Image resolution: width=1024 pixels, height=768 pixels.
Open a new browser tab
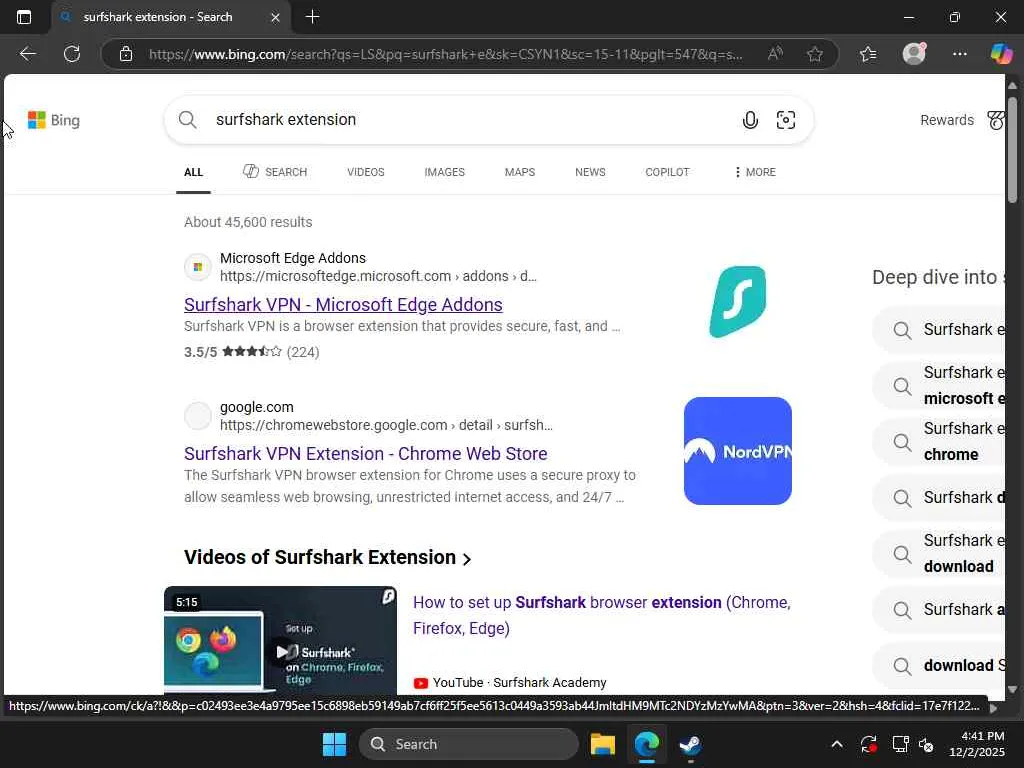[312, 17]
